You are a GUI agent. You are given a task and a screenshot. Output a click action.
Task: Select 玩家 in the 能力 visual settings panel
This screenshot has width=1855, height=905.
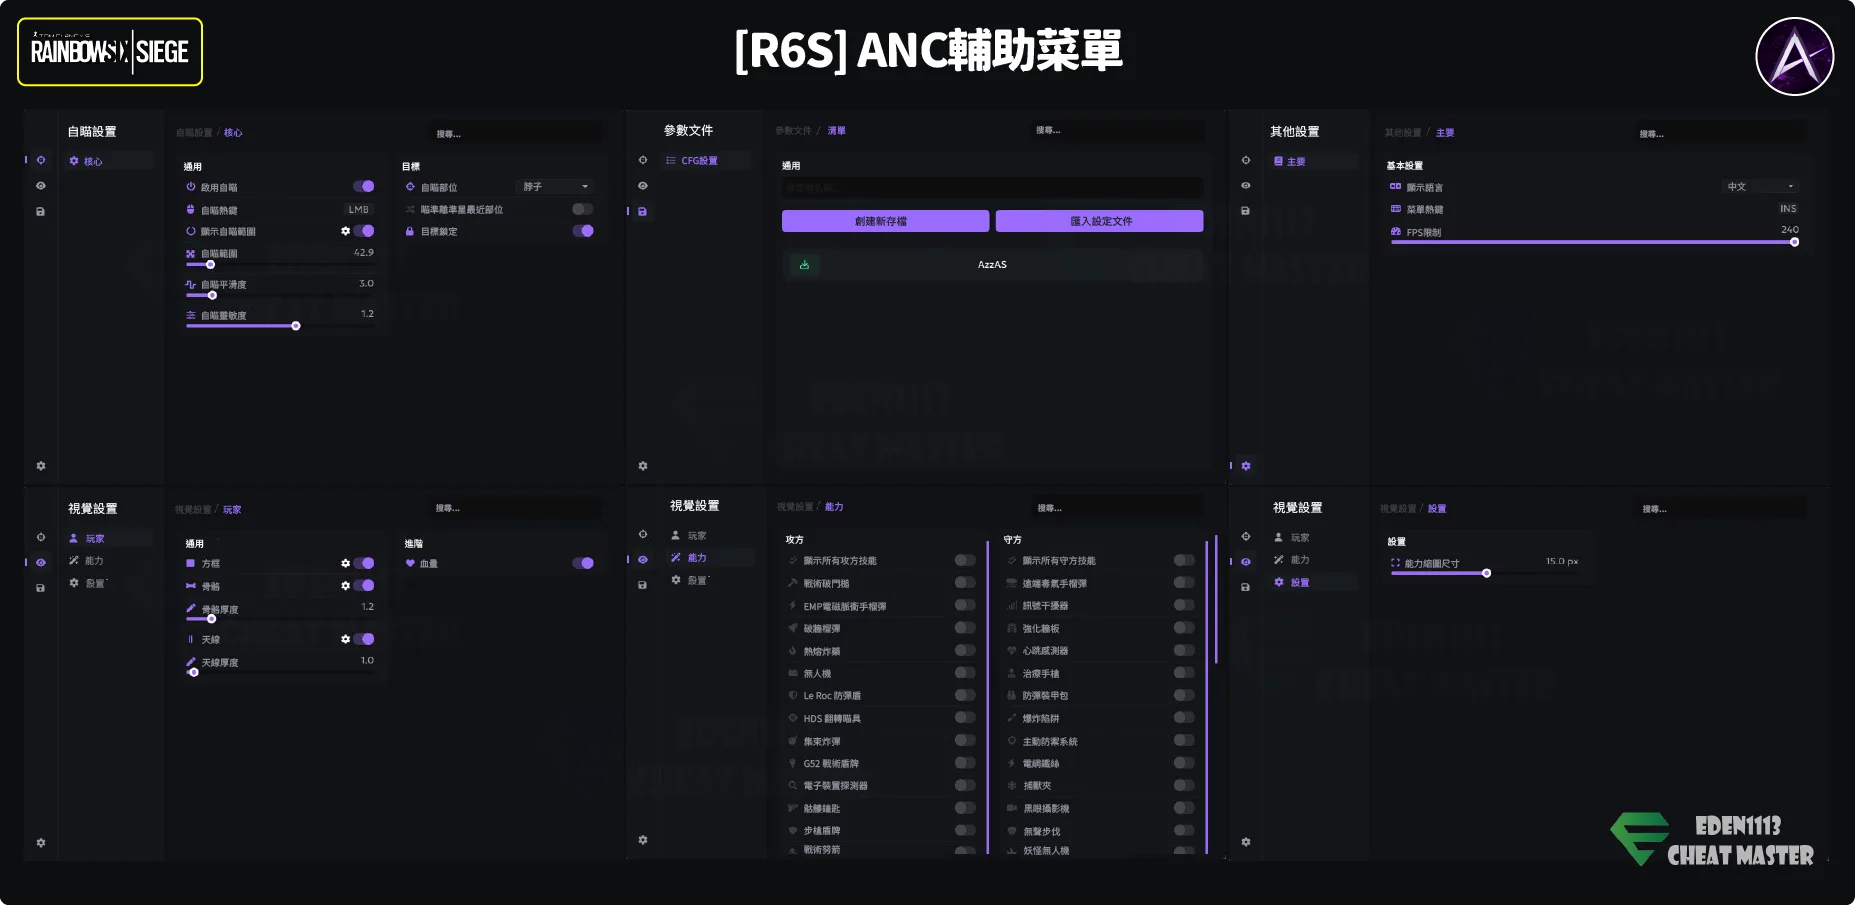[x=696, y=536]
